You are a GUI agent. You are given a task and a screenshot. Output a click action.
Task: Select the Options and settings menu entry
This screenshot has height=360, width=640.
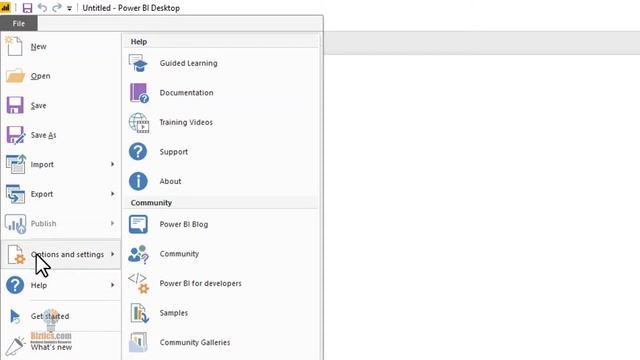[61, 254]
